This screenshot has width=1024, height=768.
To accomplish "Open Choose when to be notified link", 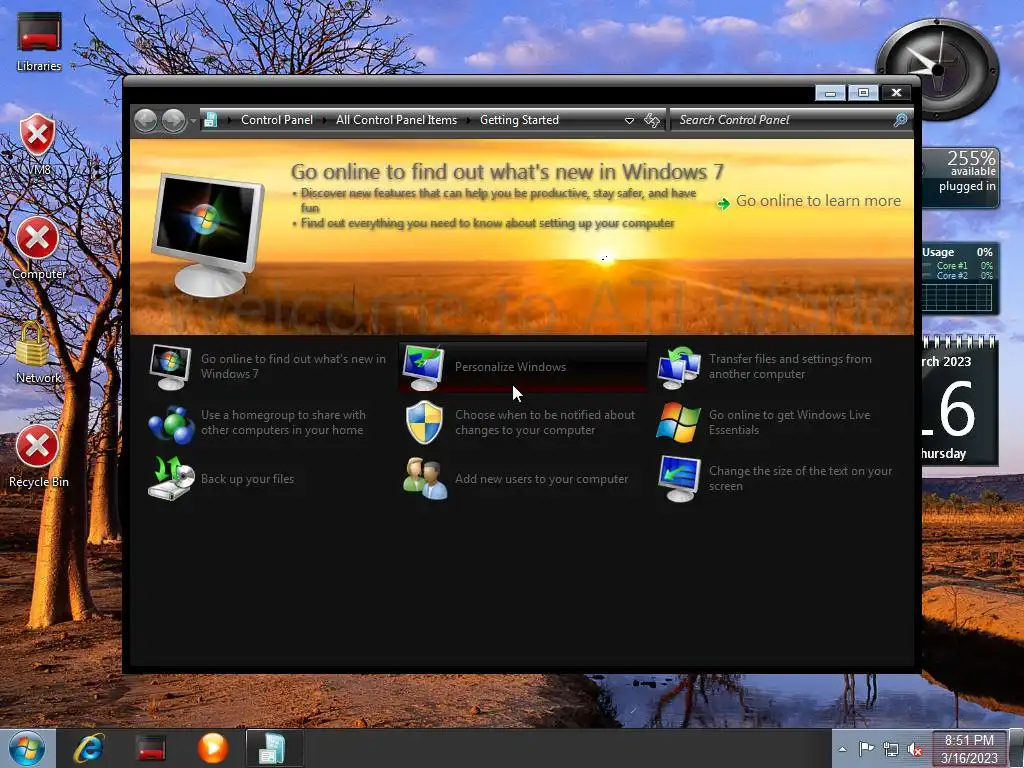I will pos(545,423).
